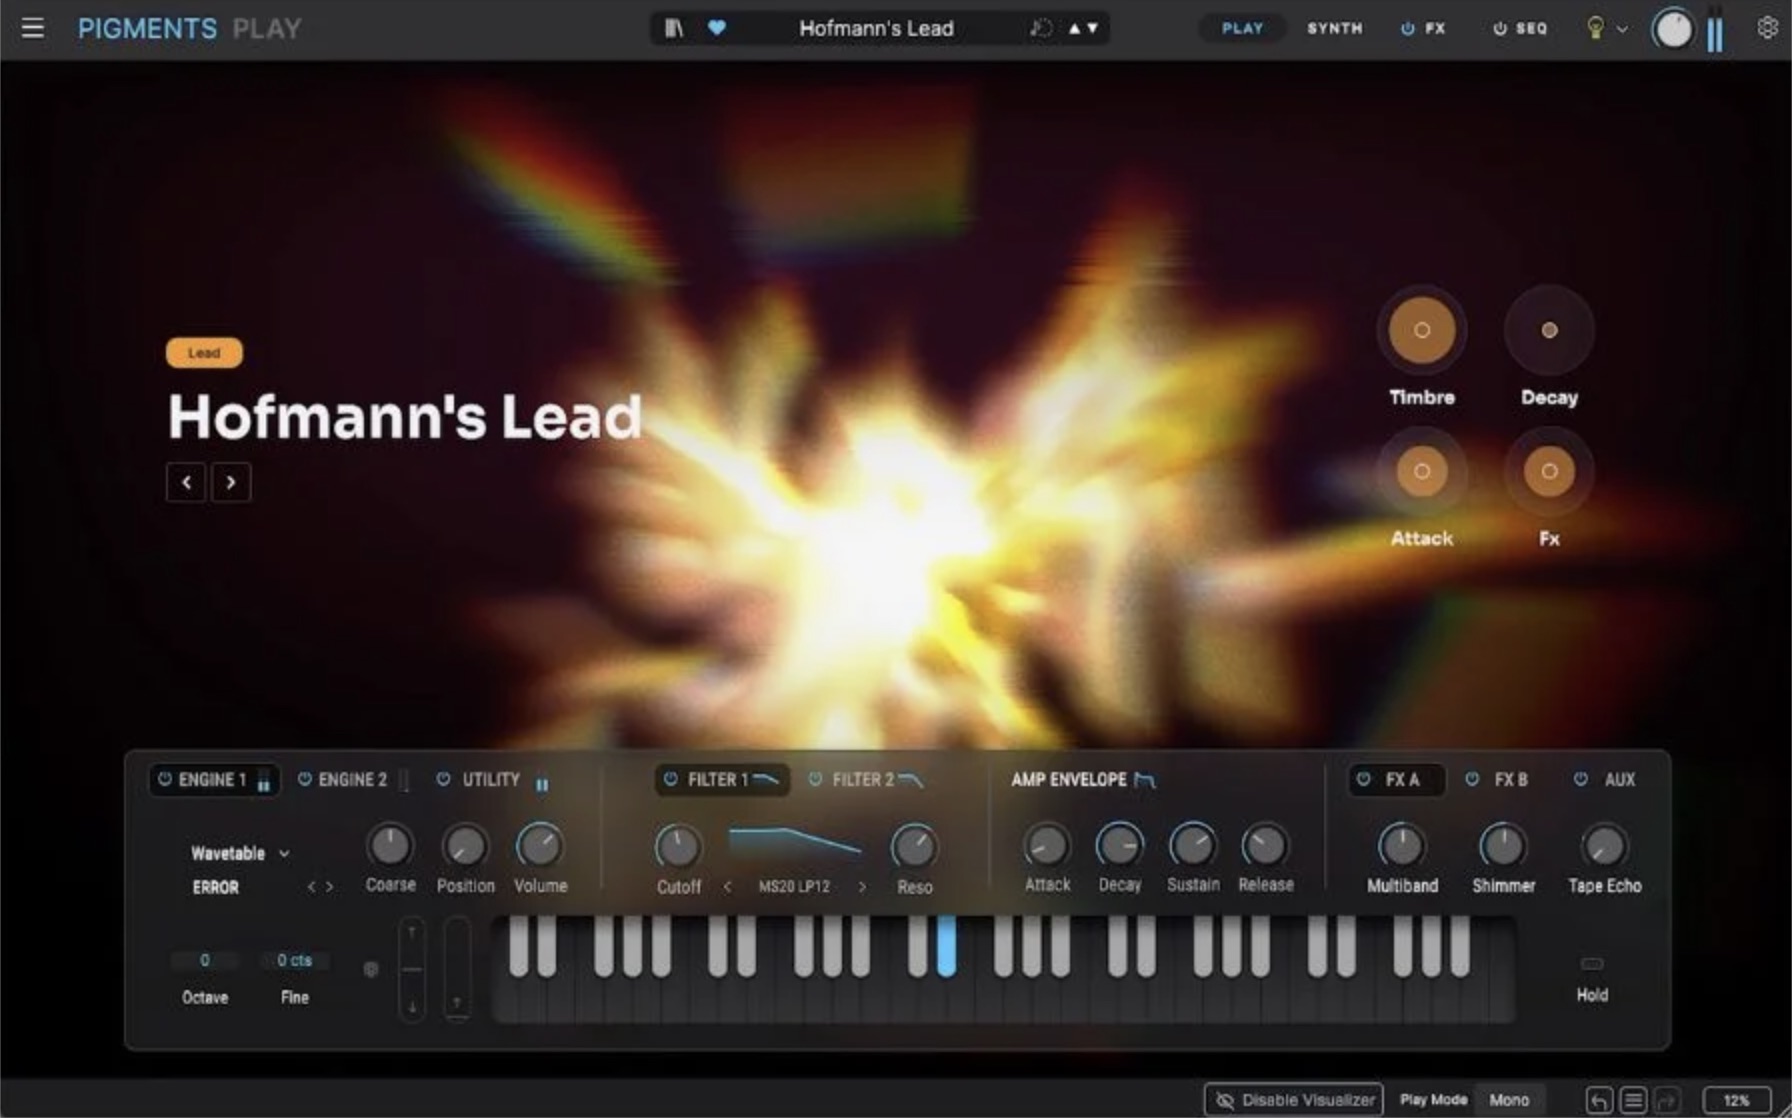
Task: Toggle FX A power button
Action: point(1364,779)
